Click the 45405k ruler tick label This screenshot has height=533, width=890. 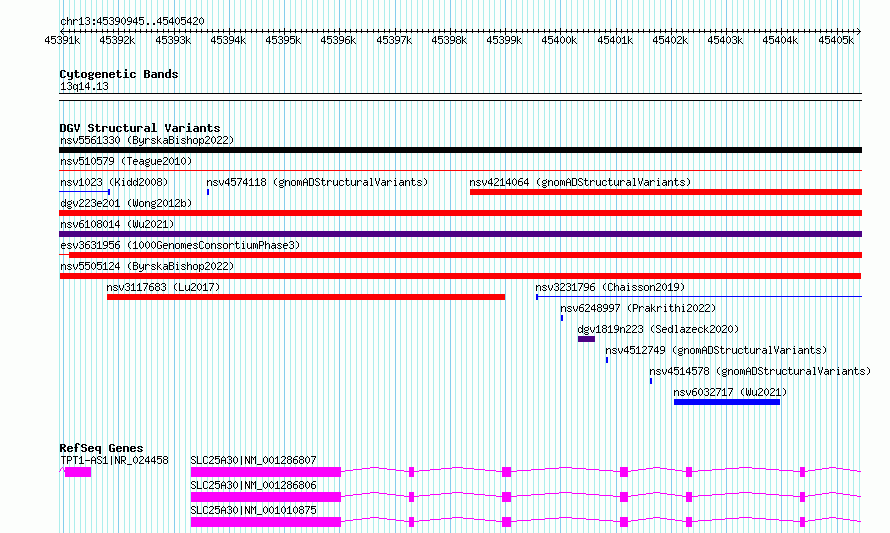[x=836, y=40]
